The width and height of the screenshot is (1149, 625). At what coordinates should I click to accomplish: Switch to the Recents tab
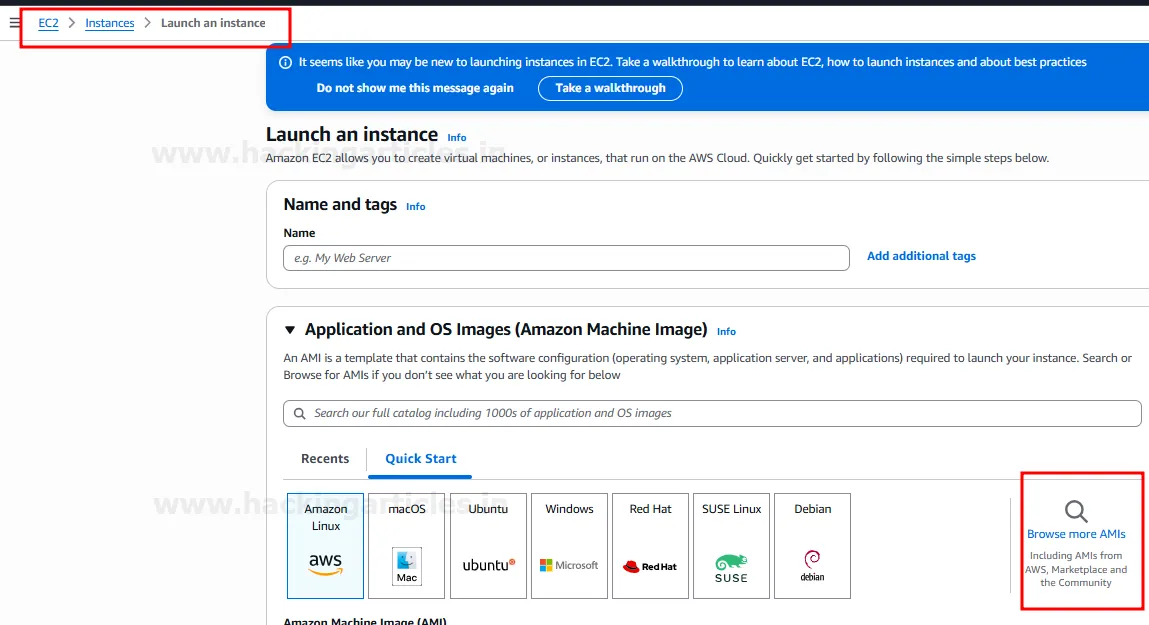click(x=325, y=458)
